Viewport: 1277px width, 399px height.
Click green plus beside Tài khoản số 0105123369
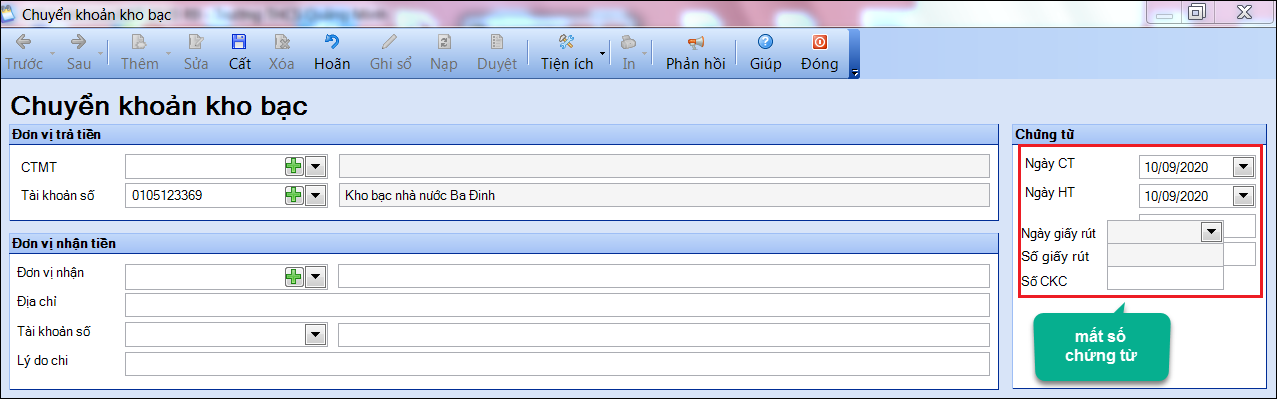click(x=294, y=195)
